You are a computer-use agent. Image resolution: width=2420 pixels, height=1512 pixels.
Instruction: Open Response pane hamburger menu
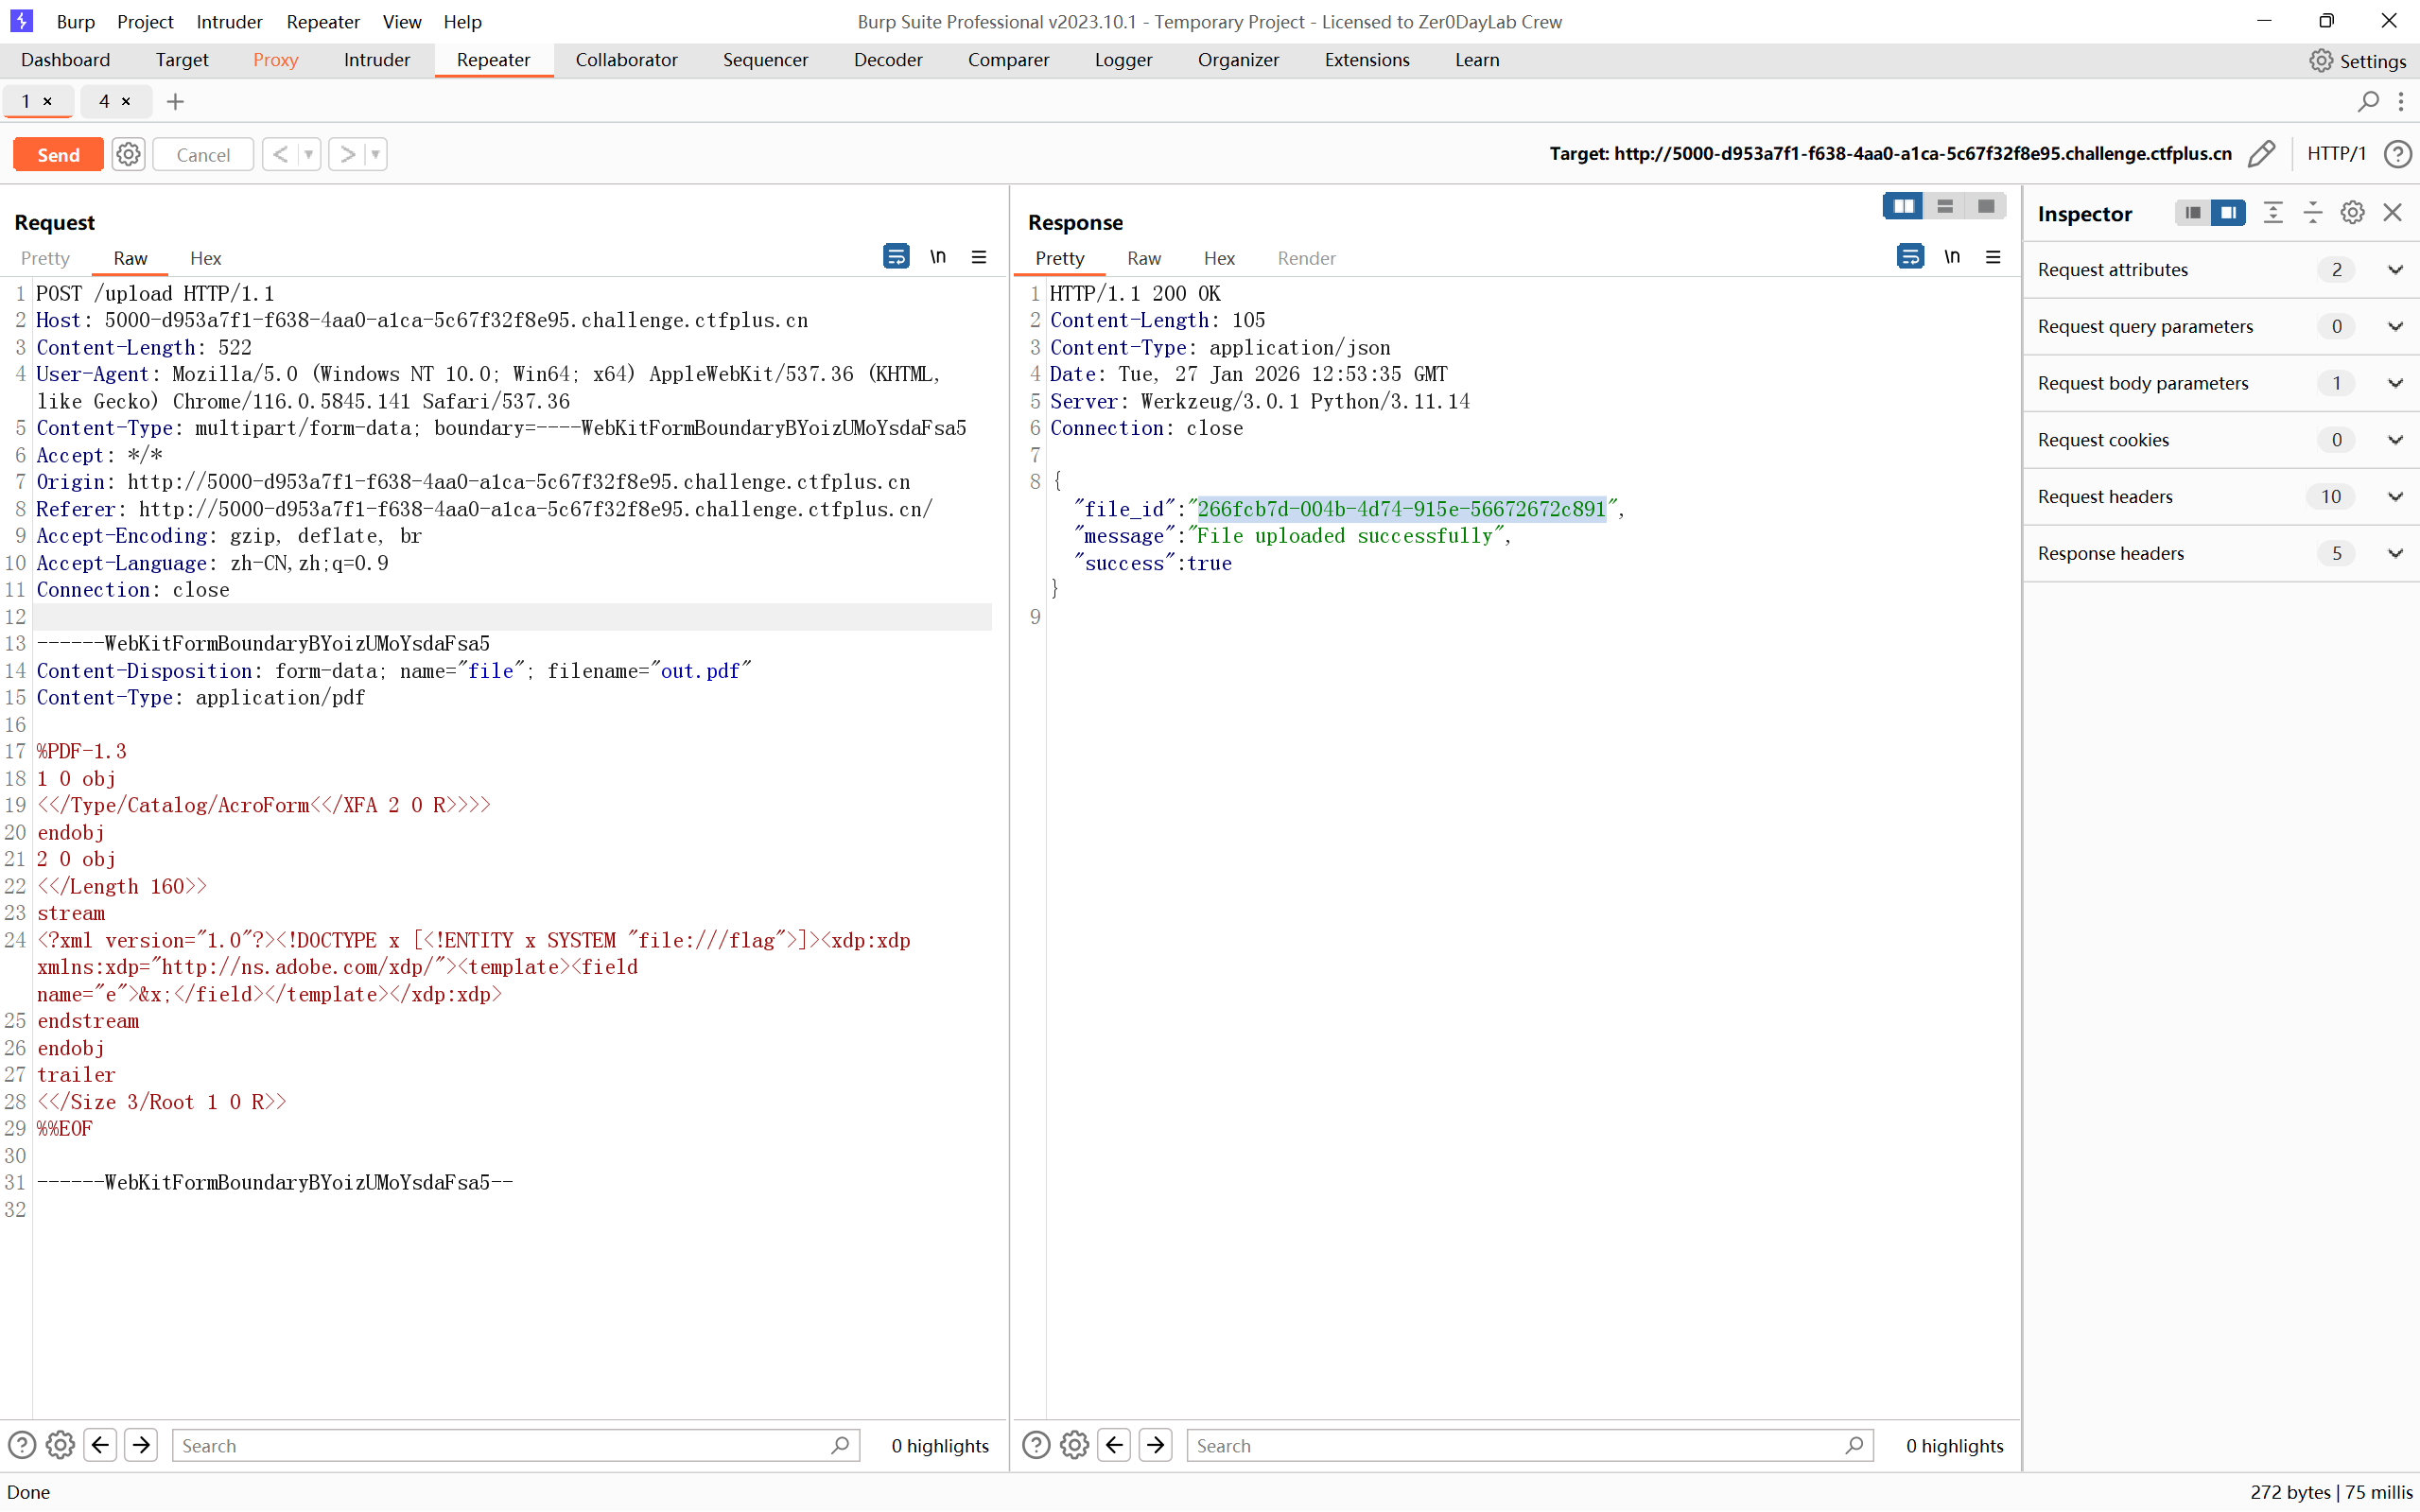[1993, 257]
